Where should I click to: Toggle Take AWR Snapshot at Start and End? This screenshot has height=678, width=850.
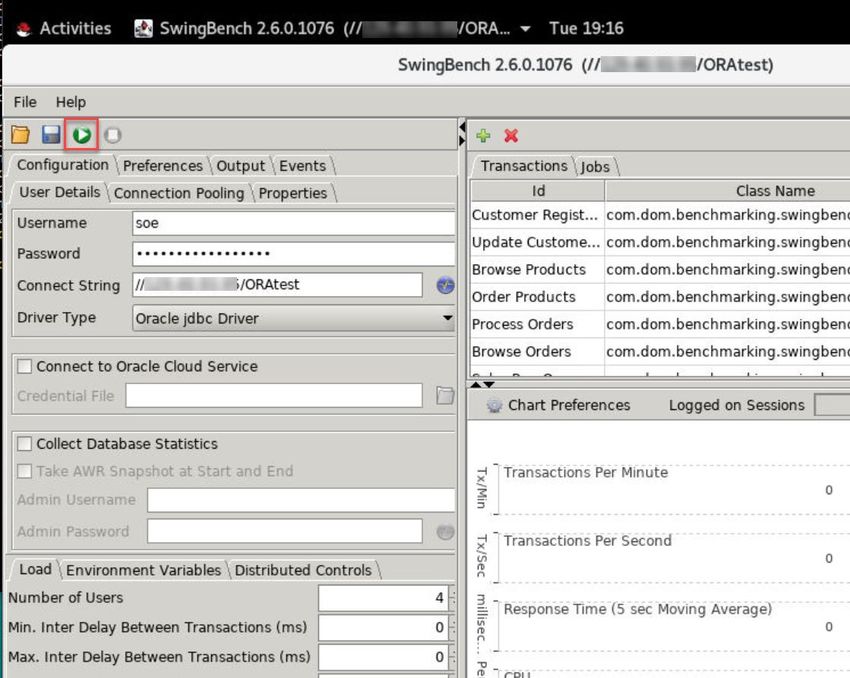24,471
